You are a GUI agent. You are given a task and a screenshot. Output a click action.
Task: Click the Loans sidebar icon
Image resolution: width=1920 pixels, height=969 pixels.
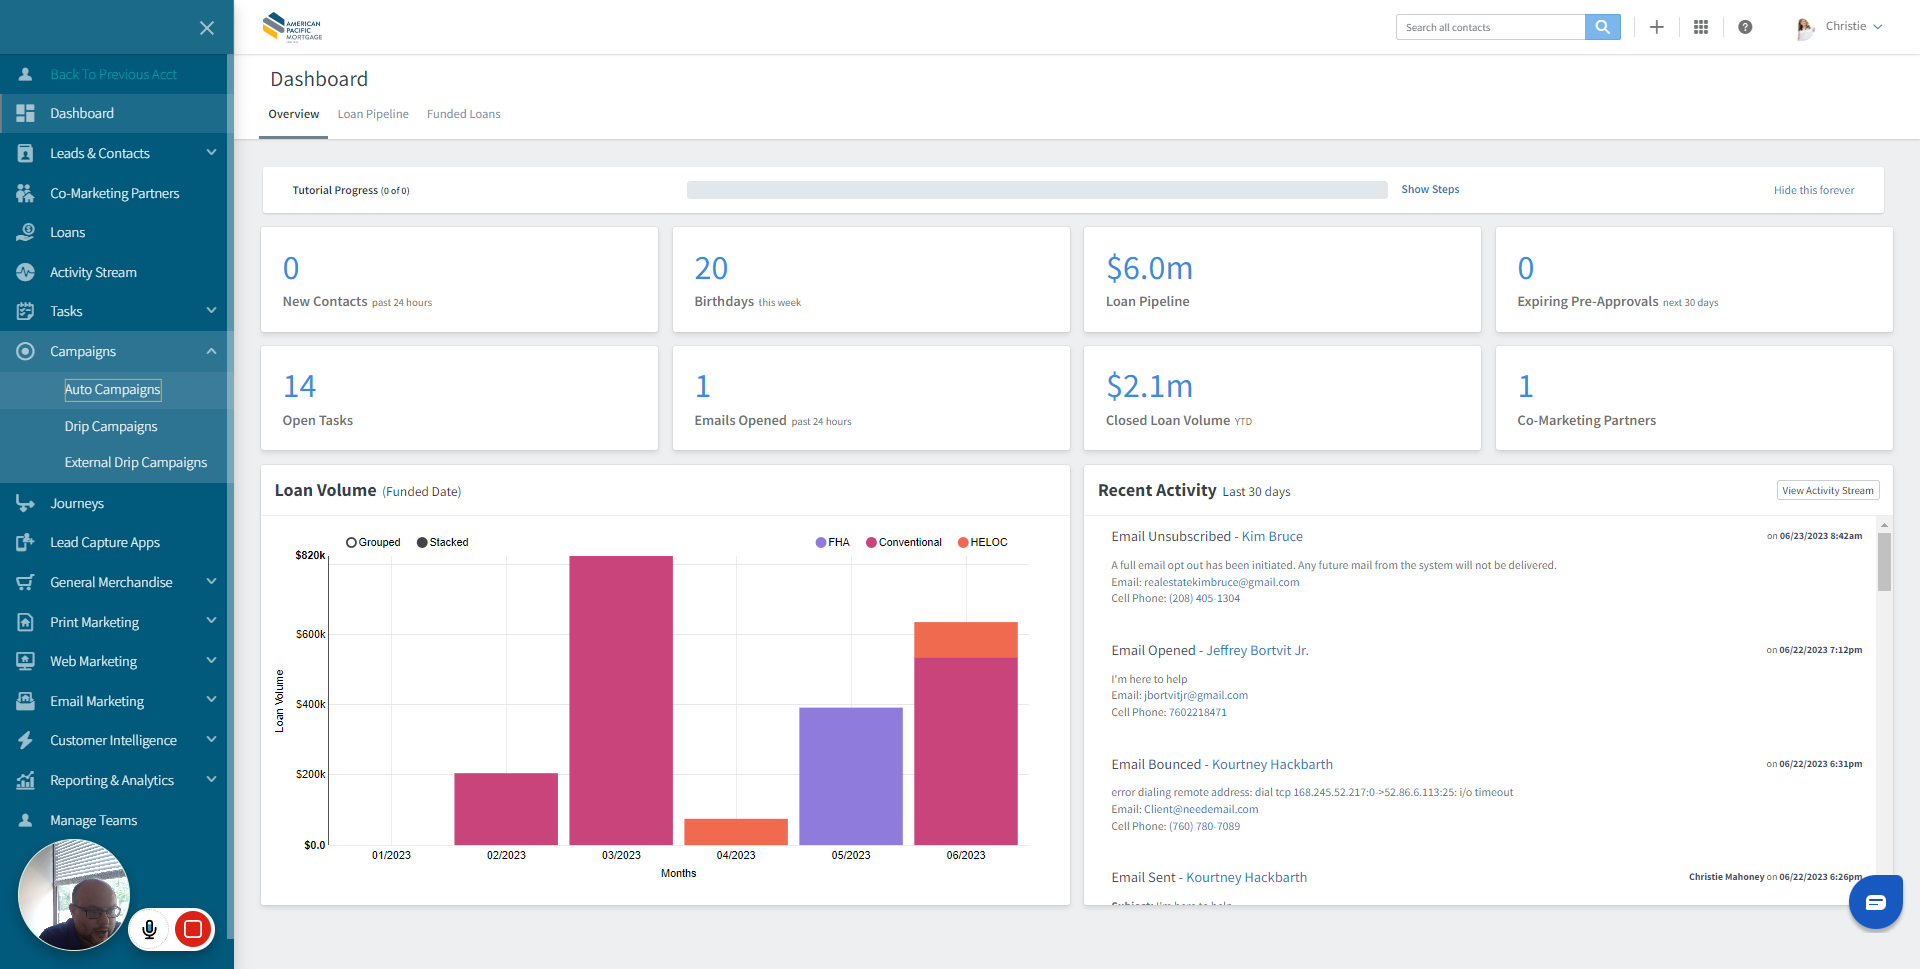26,232
